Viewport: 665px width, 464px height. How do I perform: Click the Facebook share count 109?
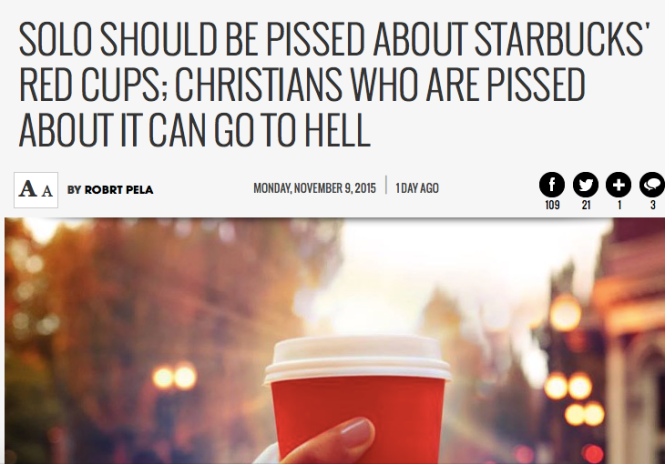pyautogui.click(x=552, y=205)
